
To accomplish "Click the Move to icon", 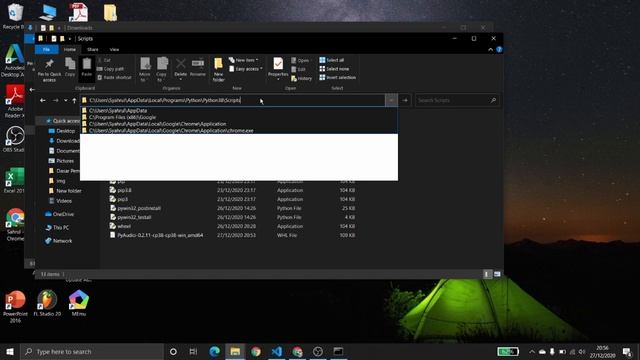I will tap(145, 69).
